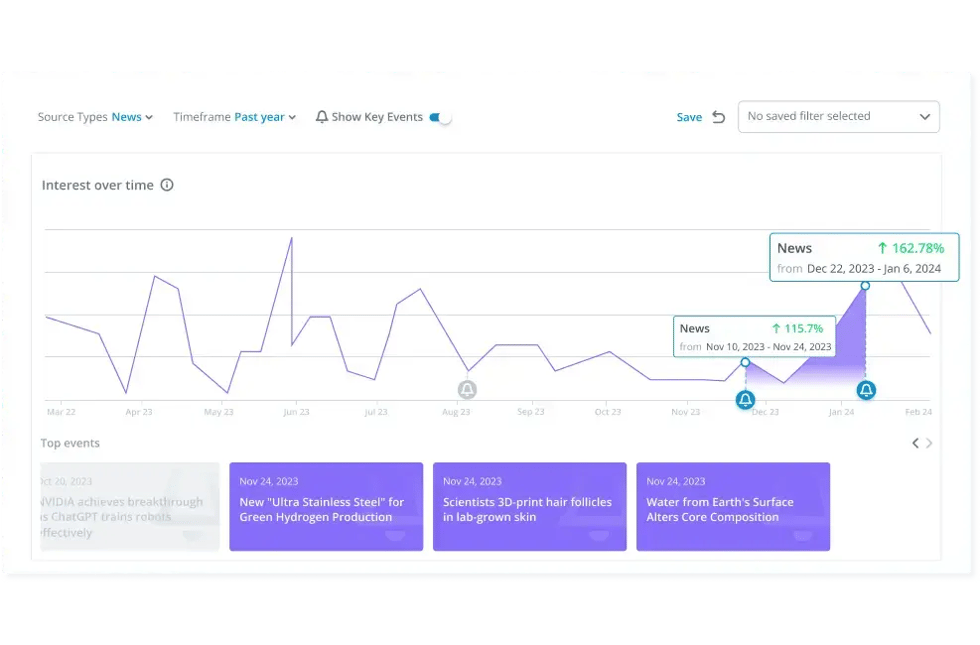Open the Timeframe Past year dropdown

tap(262, 117)
